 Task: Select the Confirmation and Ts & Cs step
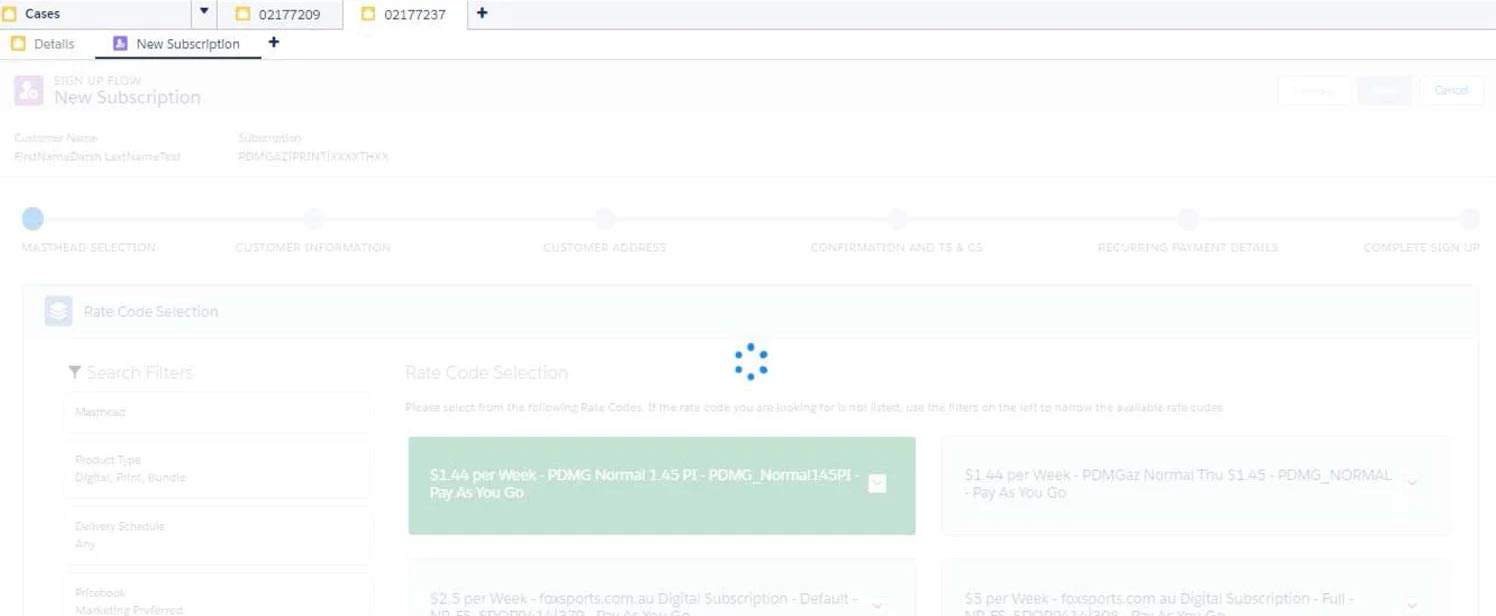[x=897, y=219]
